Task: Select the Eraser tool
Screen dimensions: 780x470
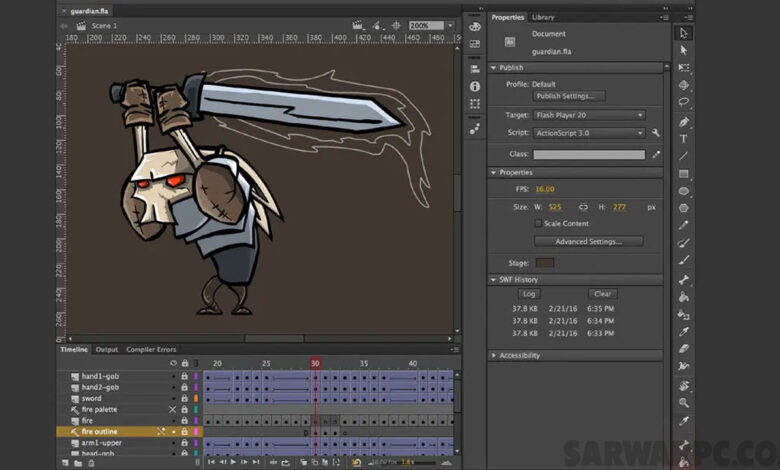Action: point(684,349)
